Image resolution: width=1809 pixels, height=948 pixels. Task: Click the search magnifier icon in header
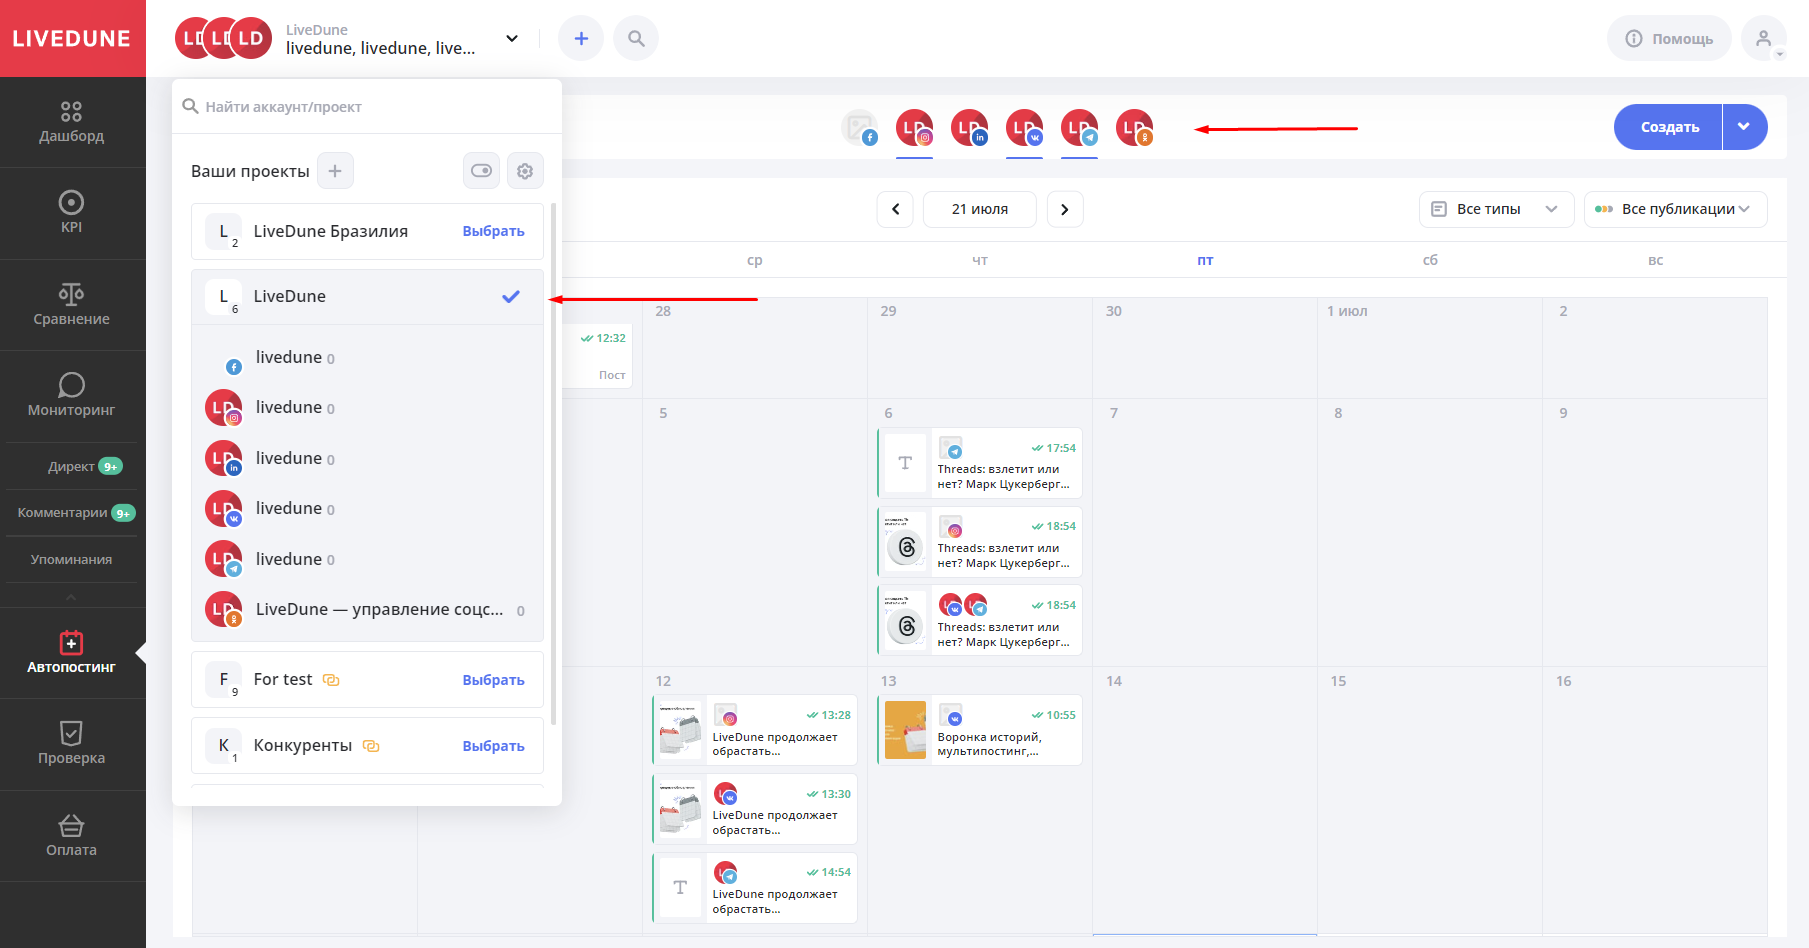(x=636, y=39)
